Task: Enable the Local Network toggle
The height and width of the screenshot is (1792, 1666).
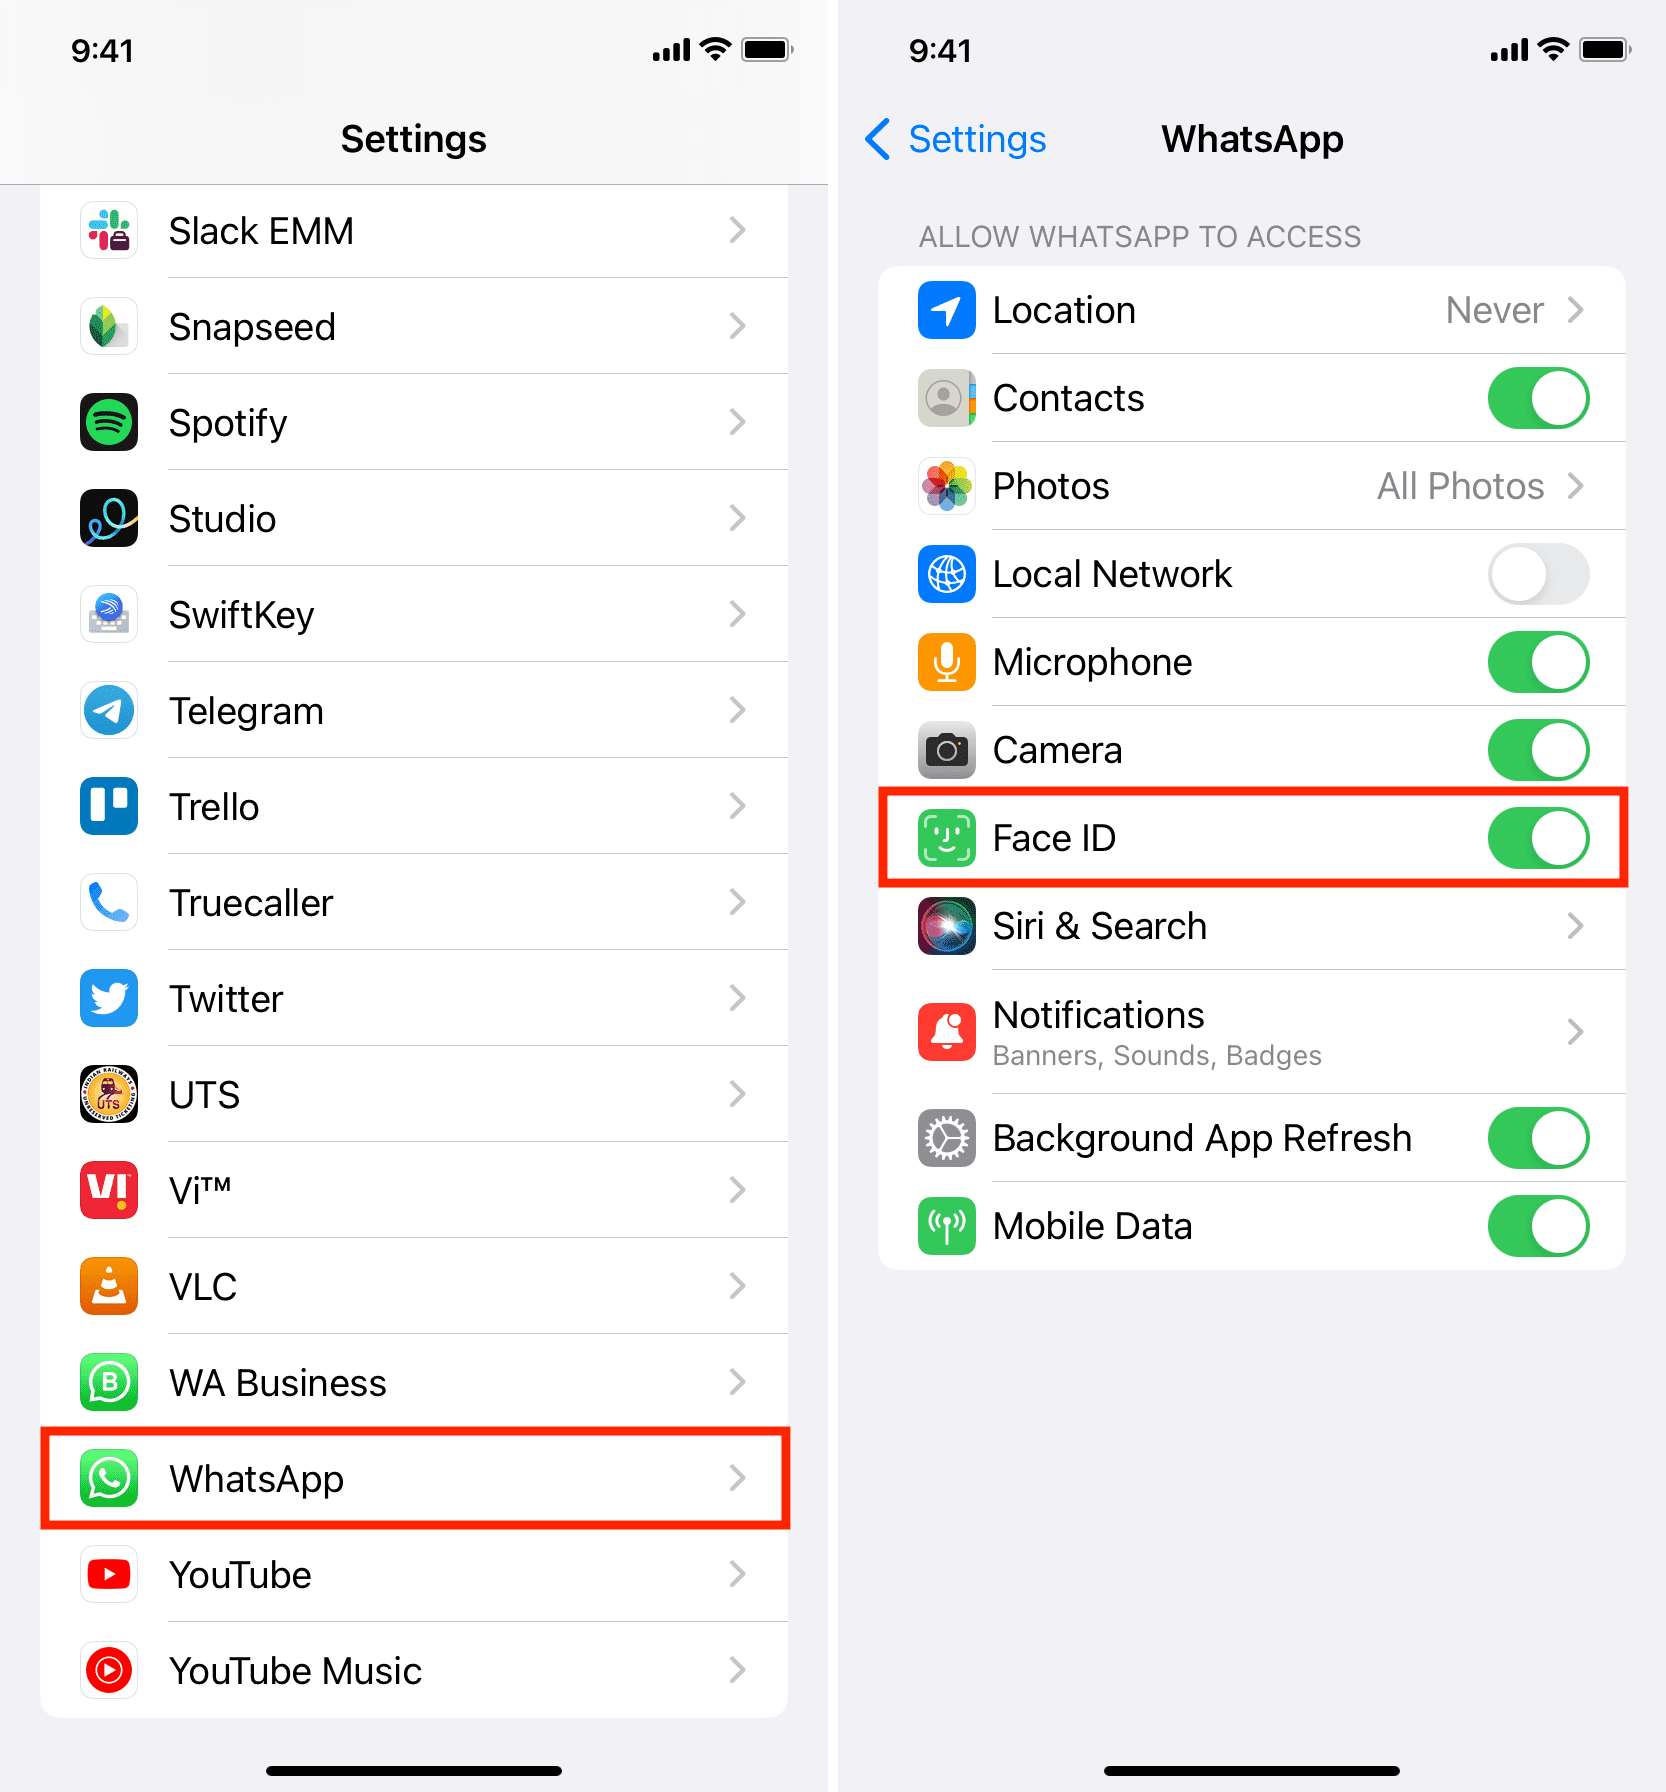Action: click(1538, 574)
